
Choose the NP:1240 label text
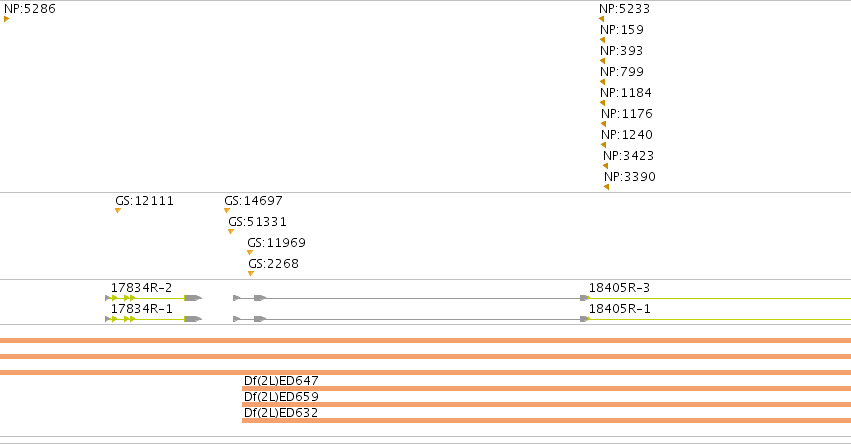pyautogui.click(x=627, y=135)
